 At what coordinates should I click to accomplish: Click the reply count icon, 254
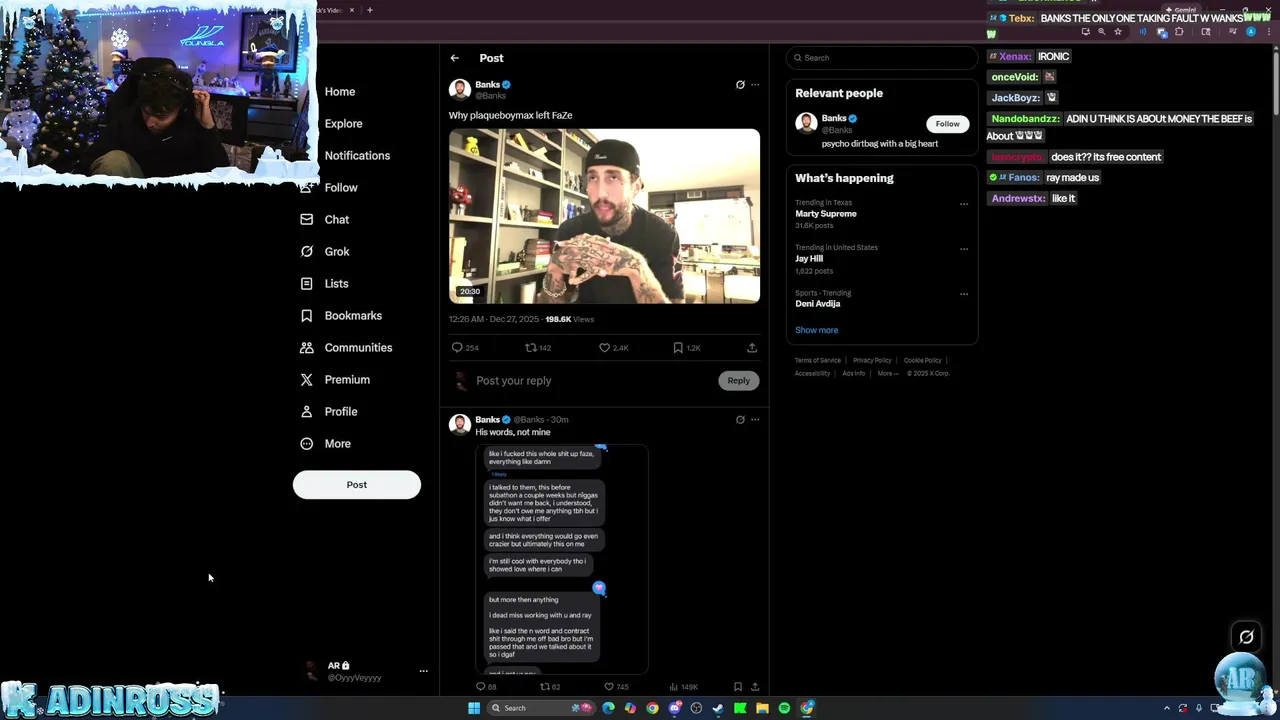click(x=457, y=348)
